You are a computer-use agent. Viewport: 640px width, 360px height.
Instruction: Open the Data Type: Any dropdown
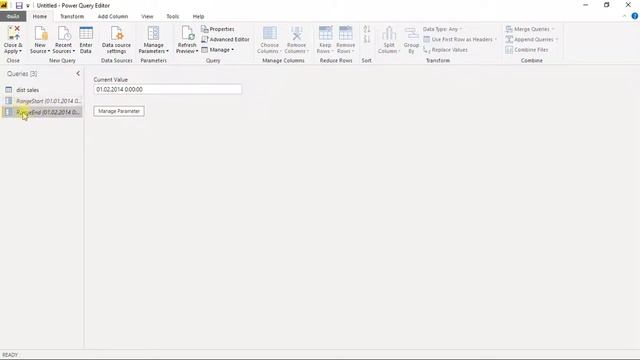click(442, 29)
